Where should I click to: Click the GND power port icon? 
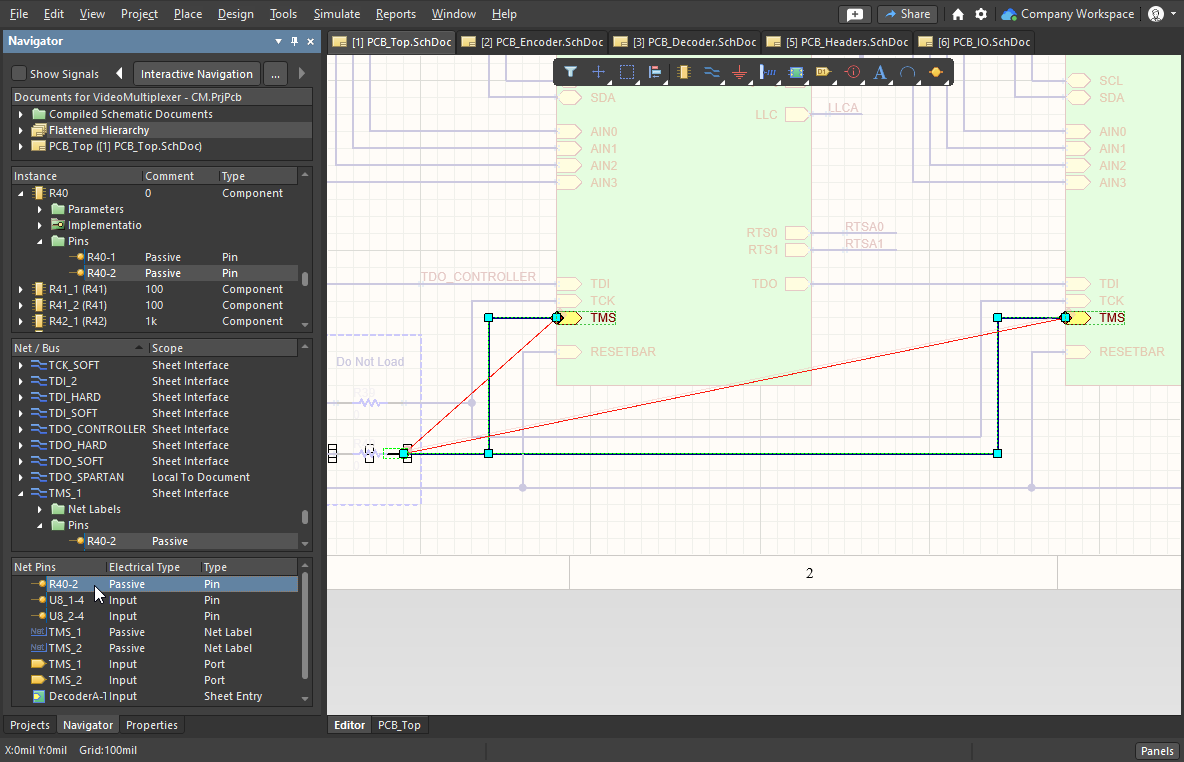[740, 72]
